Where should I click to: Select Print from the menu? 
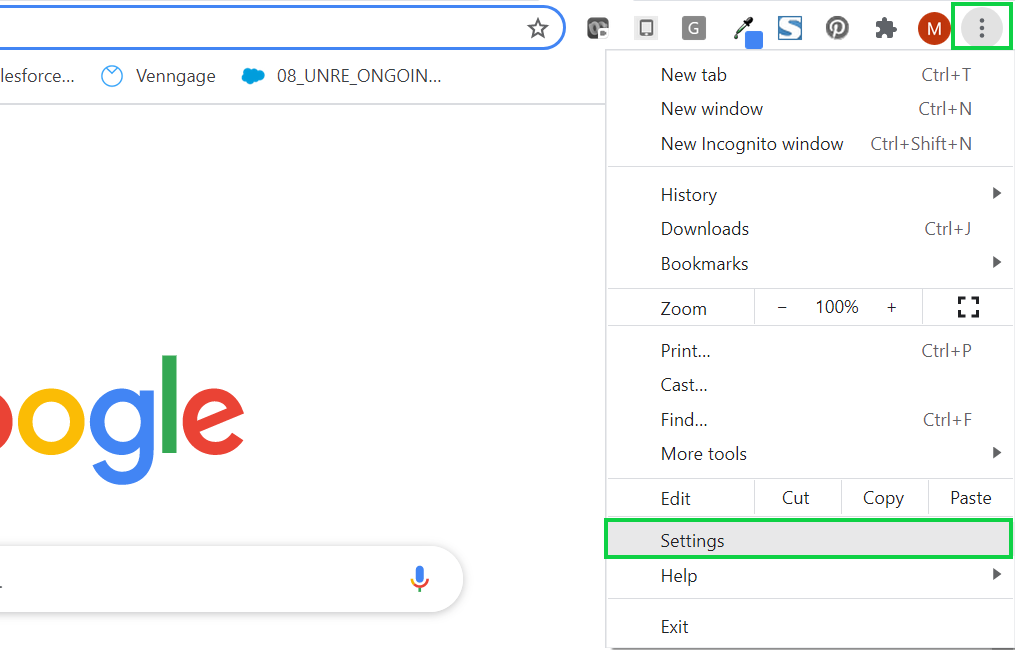coord(809,351)
